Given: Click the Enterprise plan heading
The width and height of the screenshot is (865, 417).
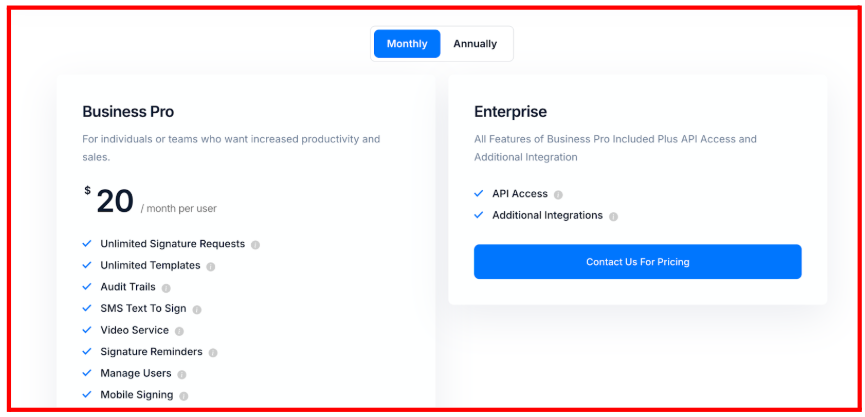Looking at the screenshot, I should [x=510, y=112].
